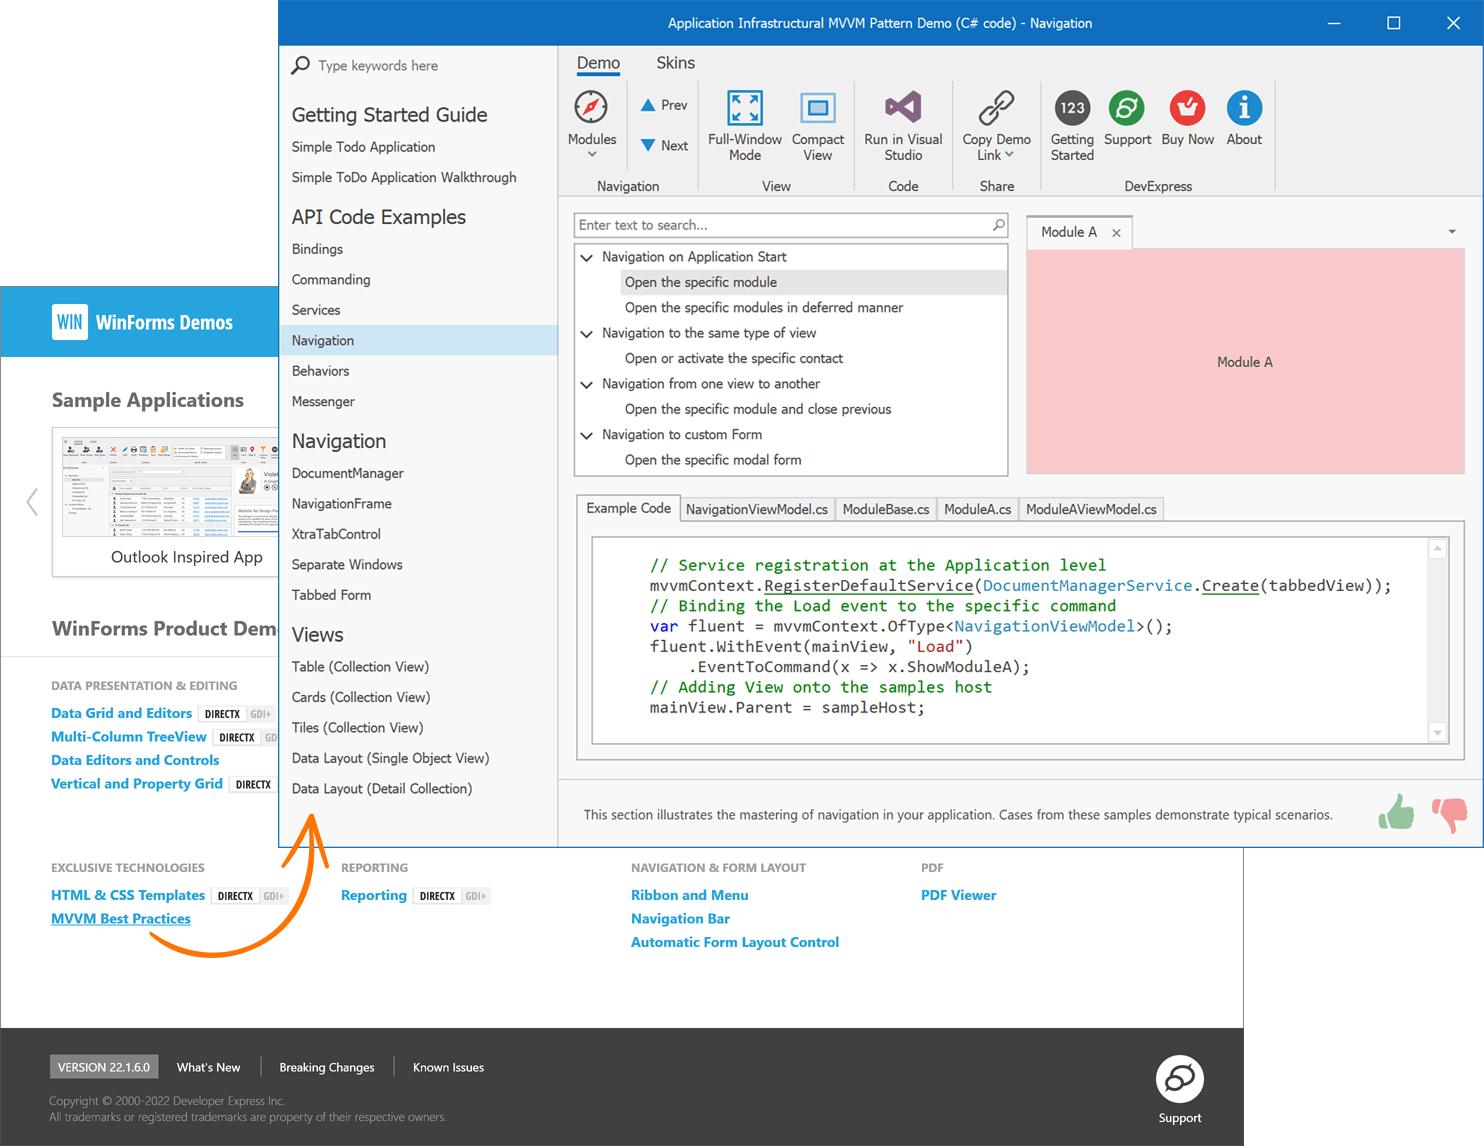Collapse the Navigation on Application Start node
This screenshot has width=1484, height=1146.
587,257
